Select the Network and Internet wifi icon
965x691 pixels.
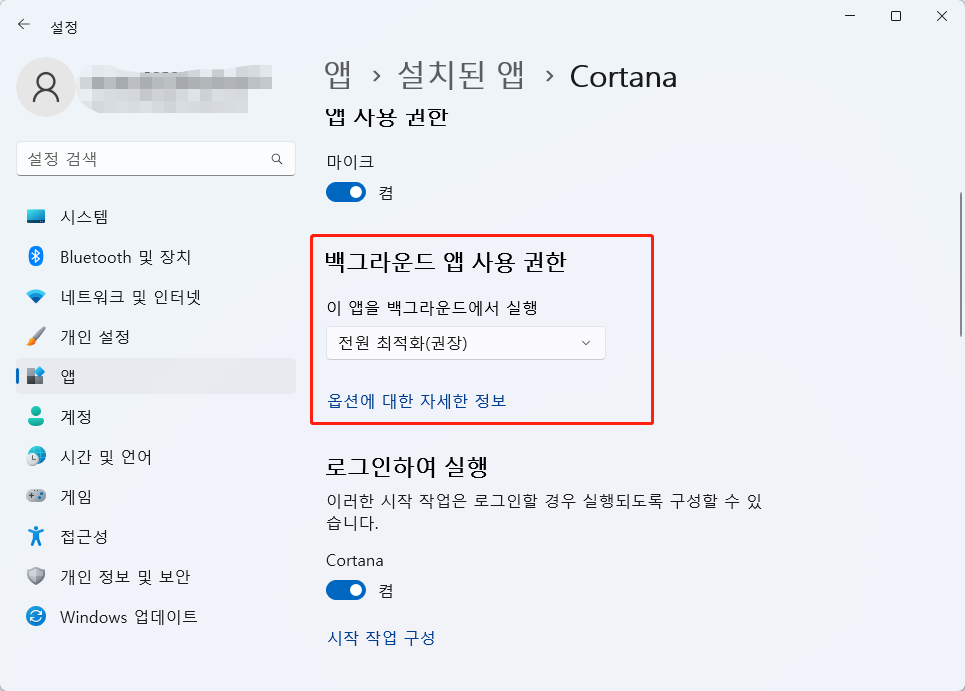[36, 297]
